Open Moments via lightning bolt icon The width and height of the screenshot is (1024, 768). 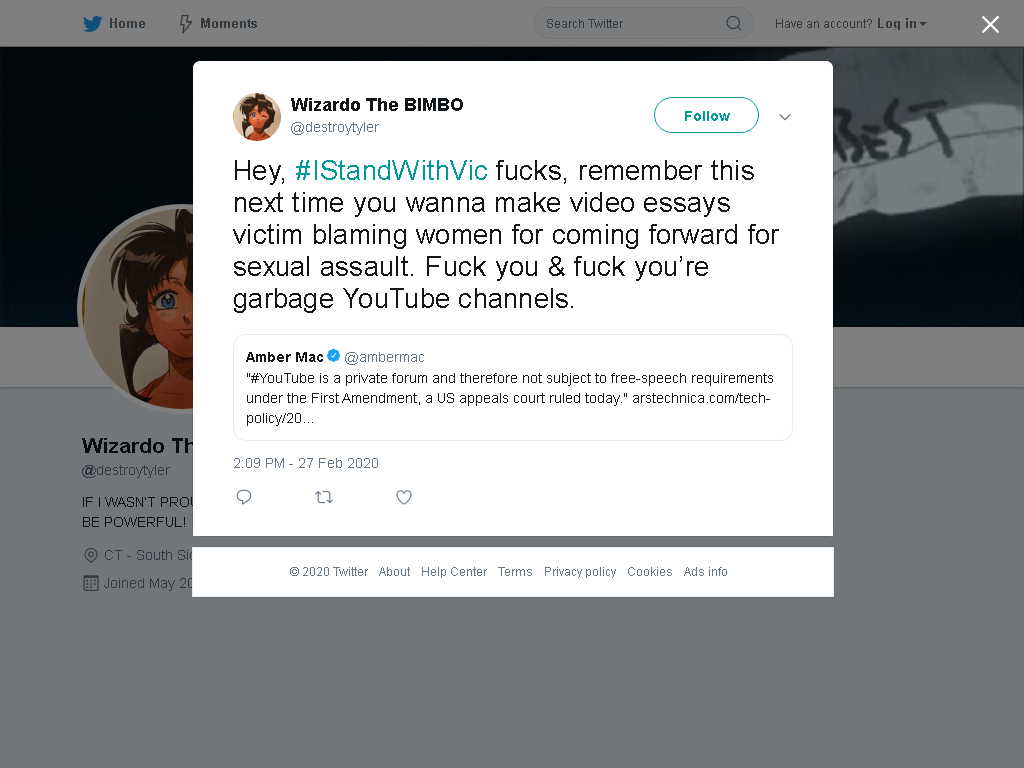point(185,24)
